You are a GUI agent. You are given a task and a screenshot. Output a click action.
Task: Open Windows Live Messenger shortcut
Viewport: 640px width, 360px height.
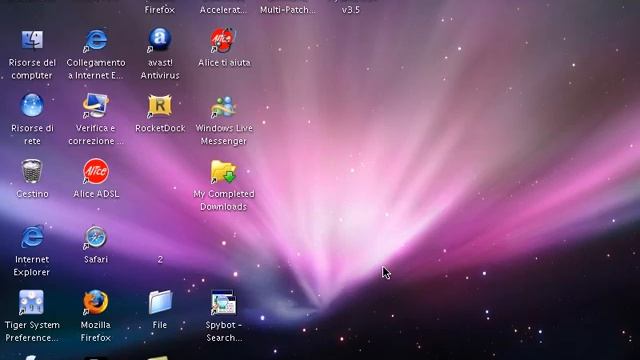pos(223,107)
